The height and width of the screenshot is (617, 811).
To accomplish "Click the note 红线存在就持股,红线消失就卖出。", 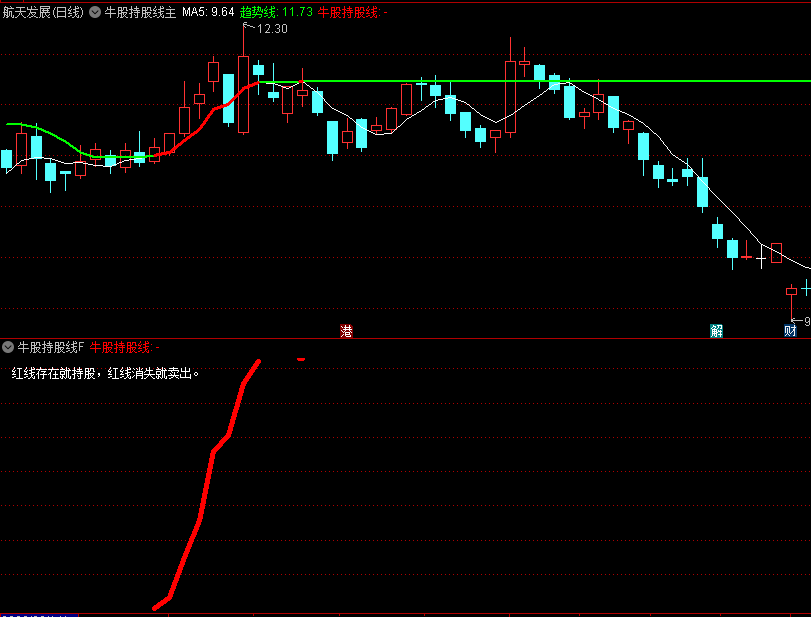I will tap(105, 373).
